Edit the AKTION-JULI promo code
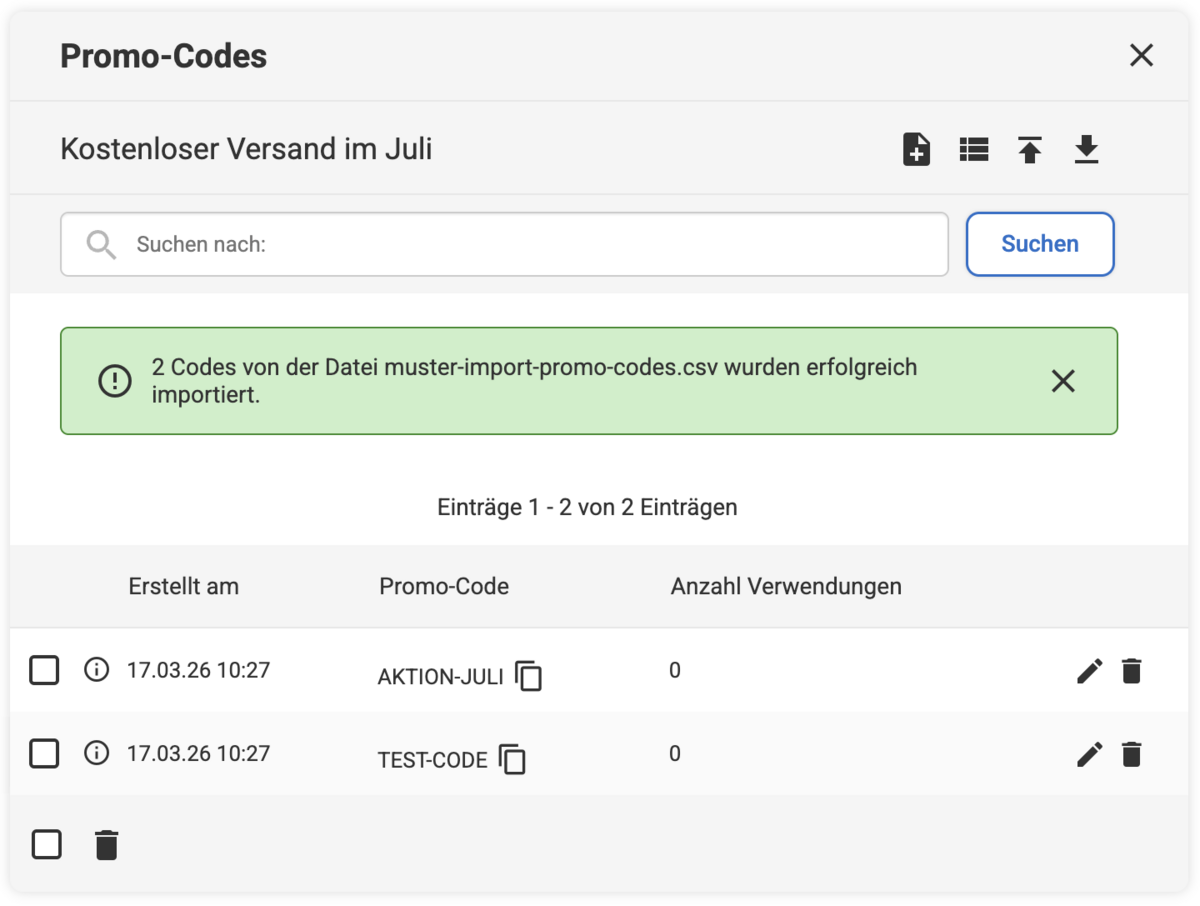1200x906 pixels. pos(1089,671)
